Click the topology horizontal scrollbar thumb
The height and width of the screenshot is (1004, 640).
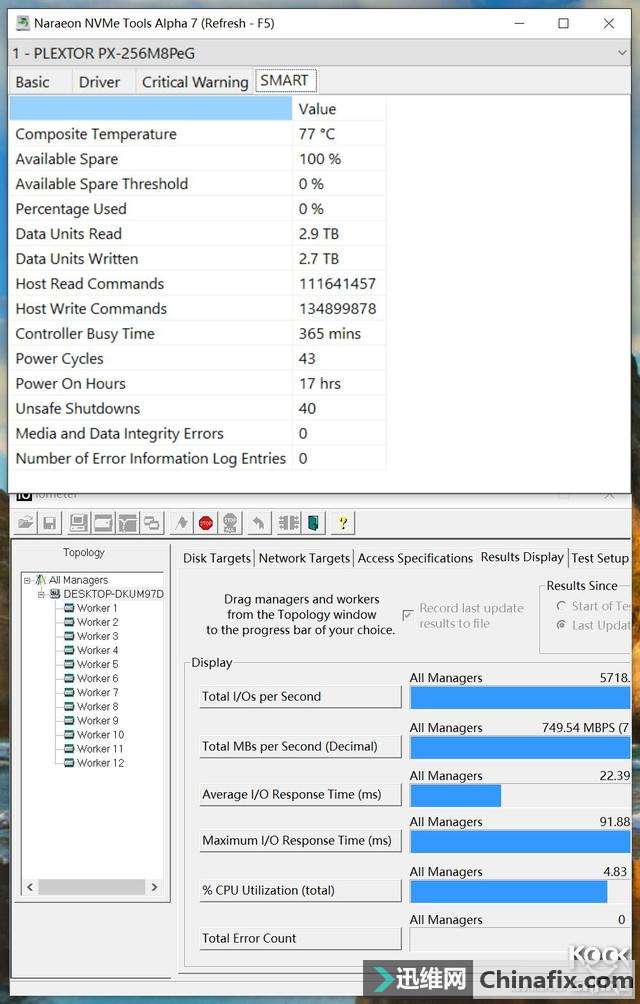91,887
